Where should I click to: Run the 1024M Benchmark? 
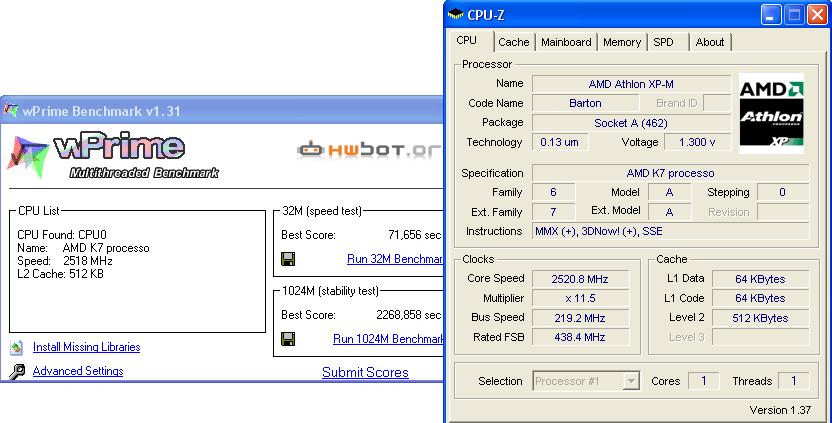point(387,339)
